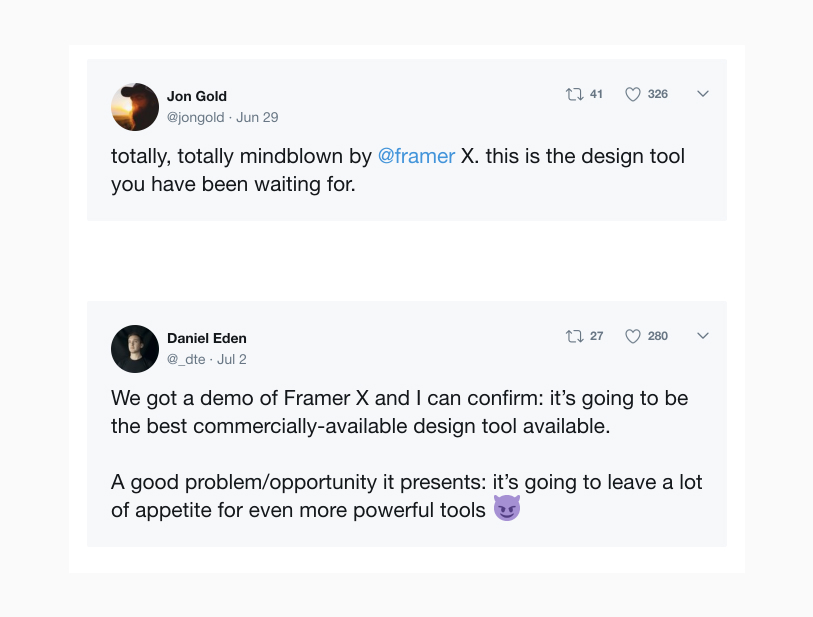Click the Jon Gold display name

(x=197, y=96)
